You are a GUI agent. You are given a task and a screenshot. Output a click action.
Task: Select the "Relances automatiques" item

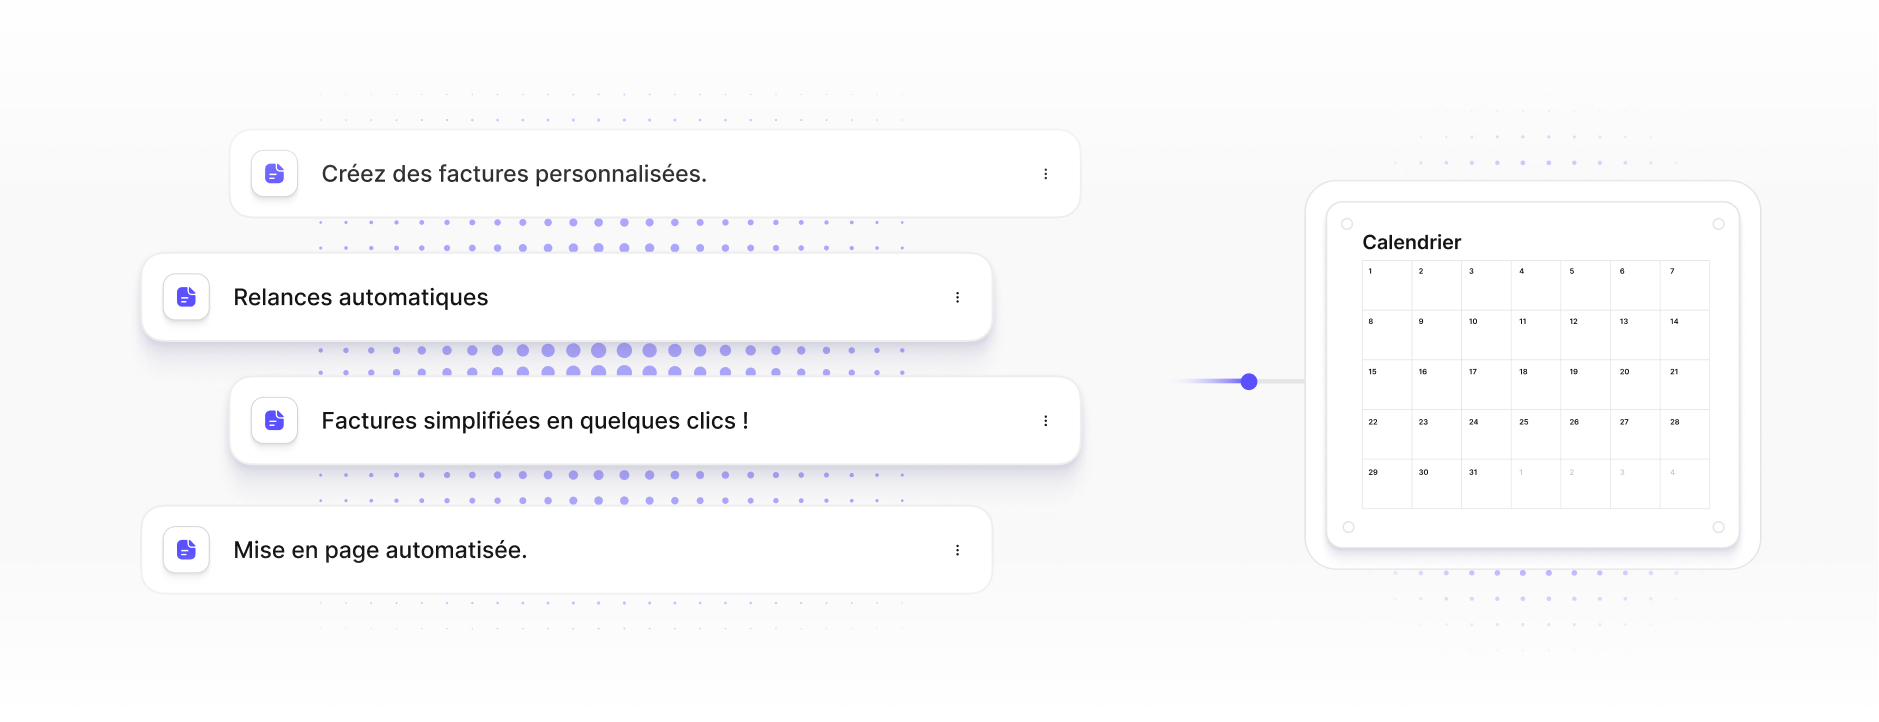(361, 297)
